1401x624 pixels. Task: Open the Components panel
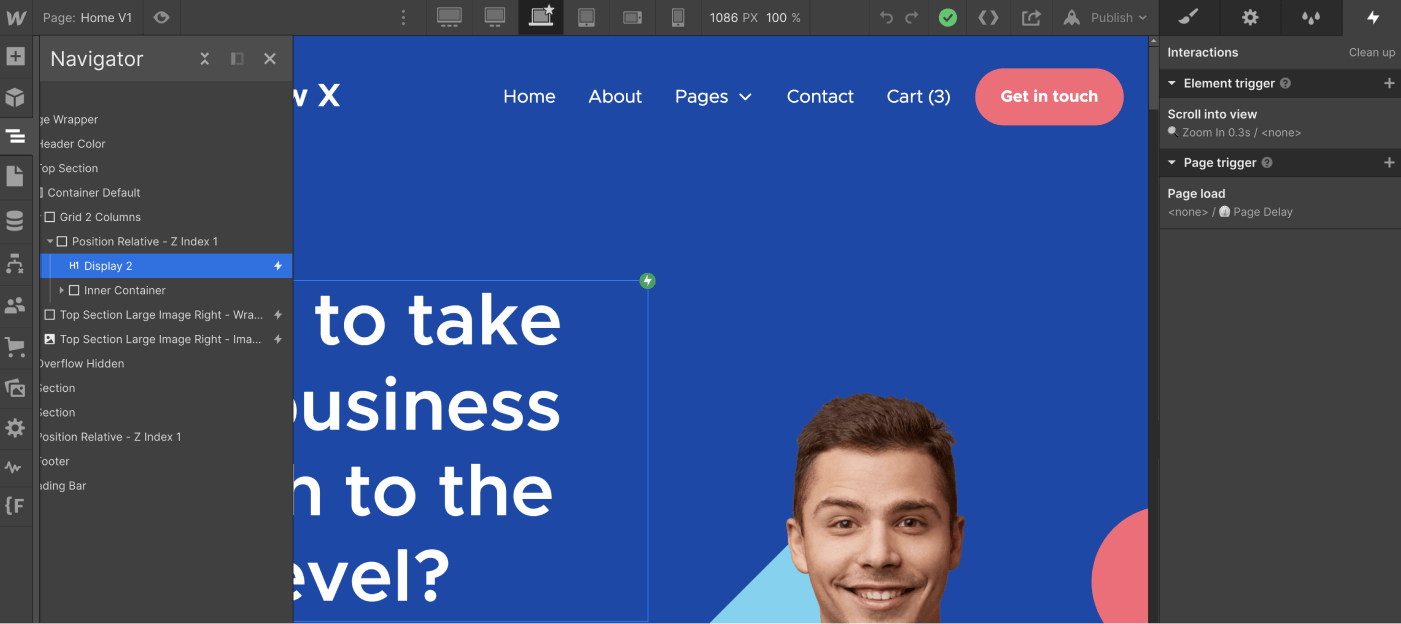click(16, 97)
